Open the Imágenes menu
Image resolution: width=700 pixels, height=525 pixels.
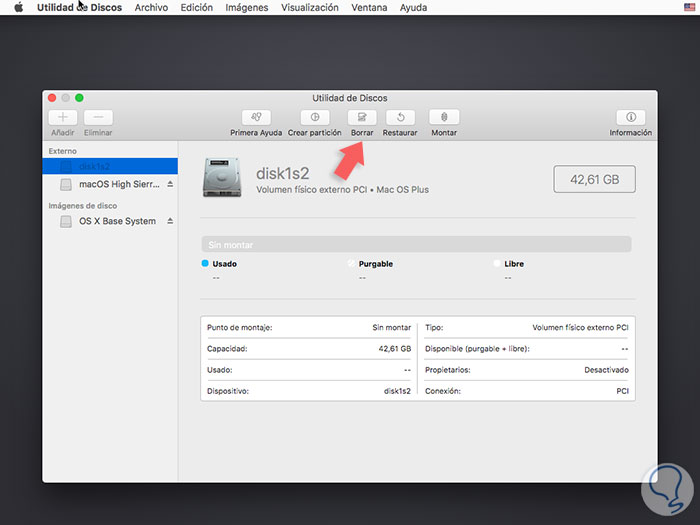[x=247, y=8]
